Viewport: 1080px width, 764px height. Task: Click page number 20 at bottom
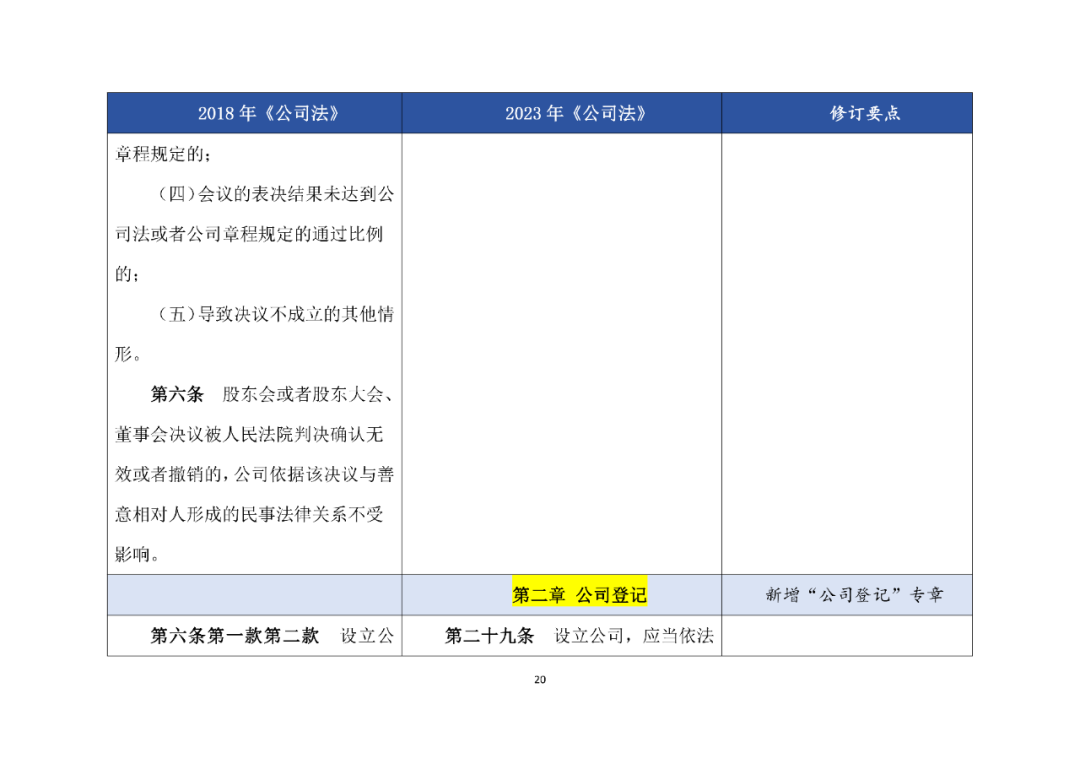[x=540, y=679]
